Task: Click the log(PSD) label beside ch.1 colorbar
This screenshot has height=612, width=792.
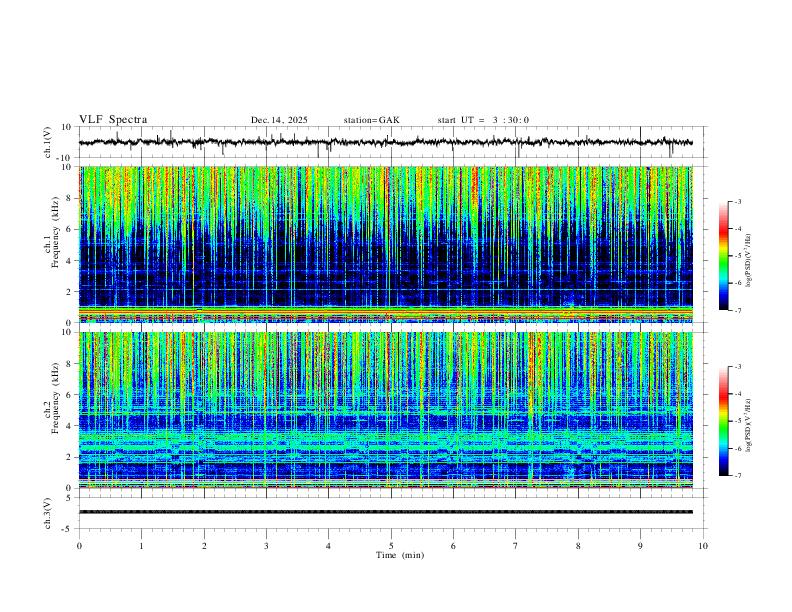Action: [x=748, y=261]
